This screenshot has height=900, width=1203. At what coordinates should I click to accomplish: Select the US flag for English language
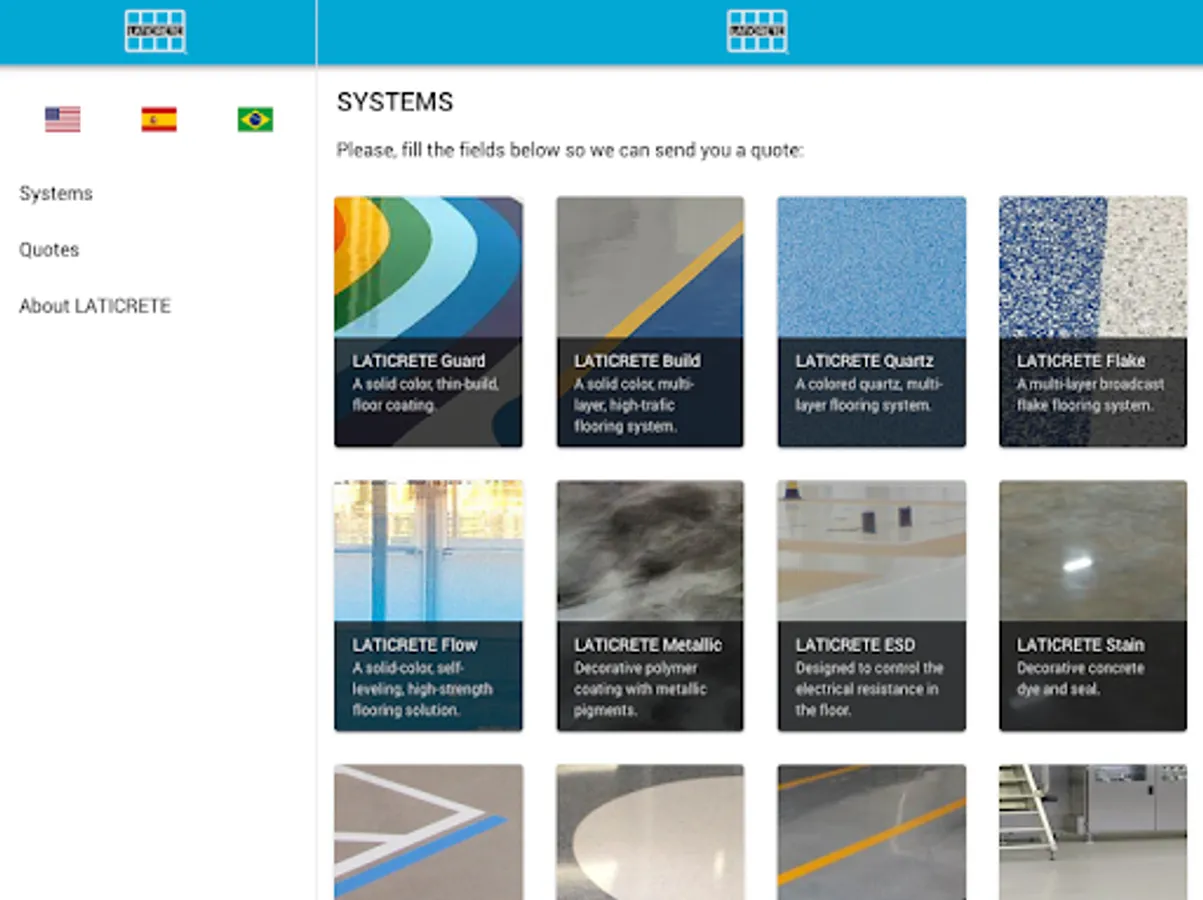click(x=62, y=120)
